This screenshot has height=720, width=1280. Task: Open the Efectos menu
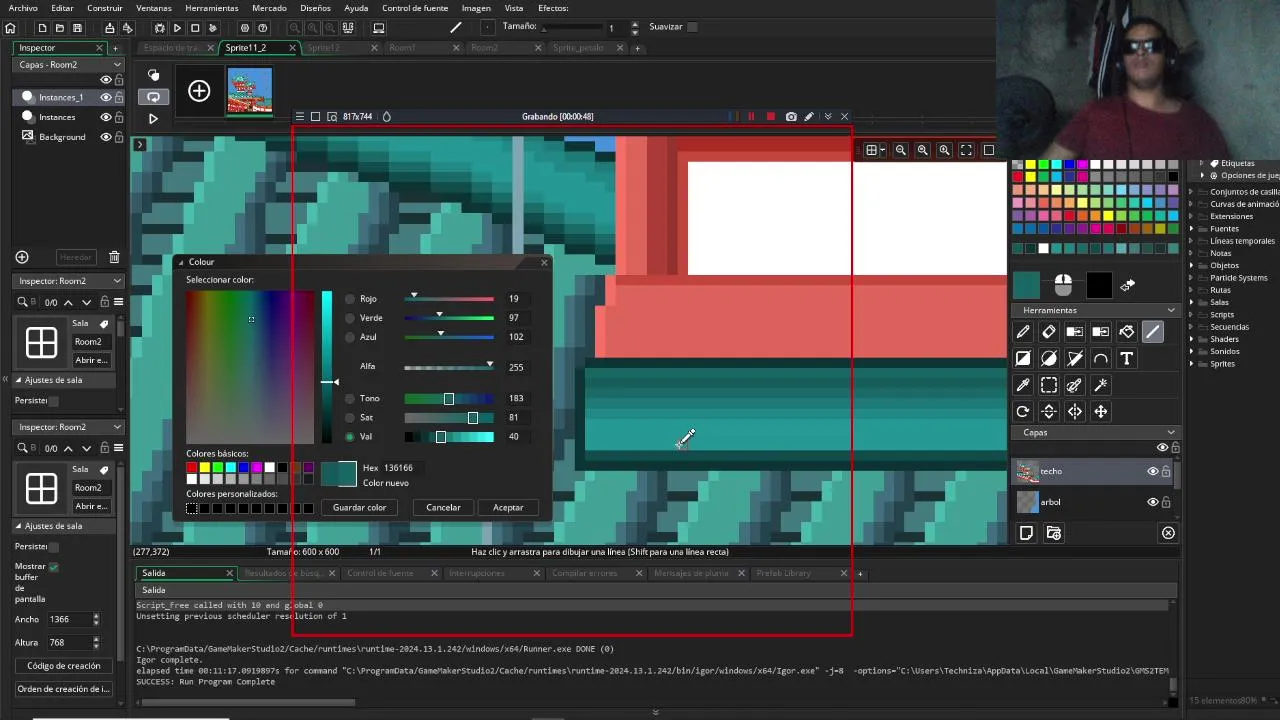pos(553,8)
